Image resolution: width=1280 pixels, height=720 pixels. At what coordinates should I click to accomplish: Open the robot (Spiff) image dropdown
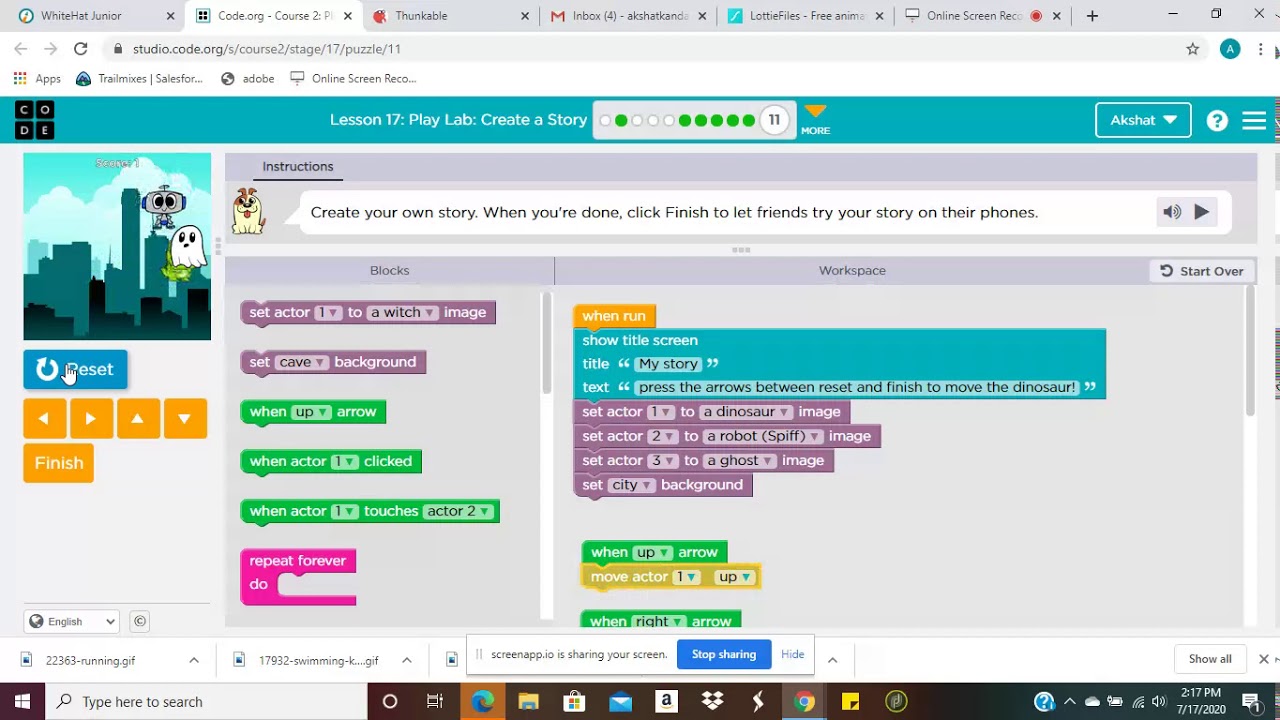[764, 436]
